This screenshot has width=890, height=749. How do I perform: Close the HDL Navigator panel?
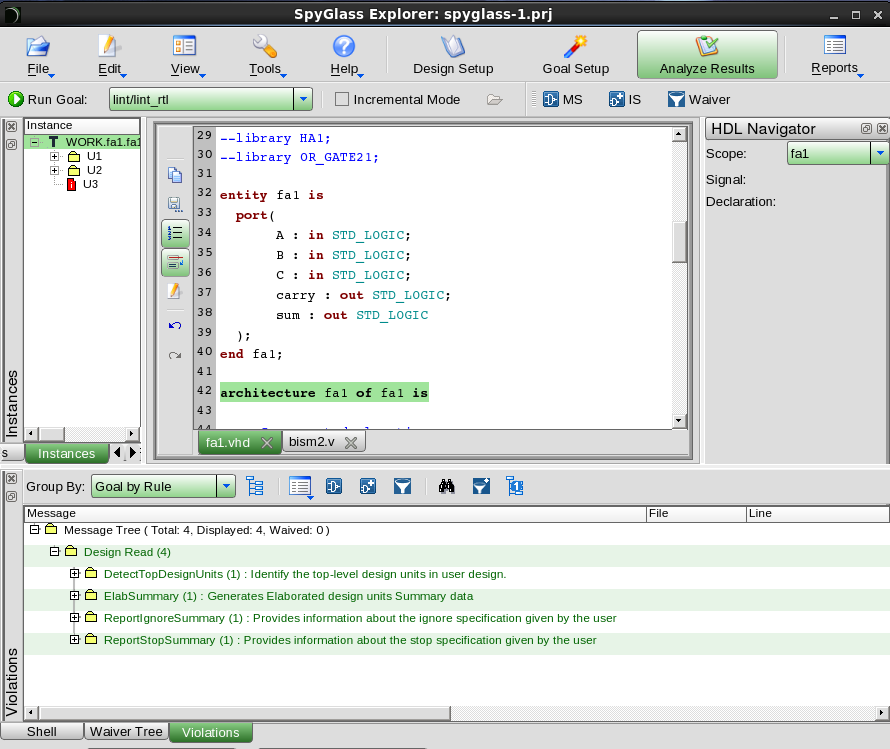(882, 129)
